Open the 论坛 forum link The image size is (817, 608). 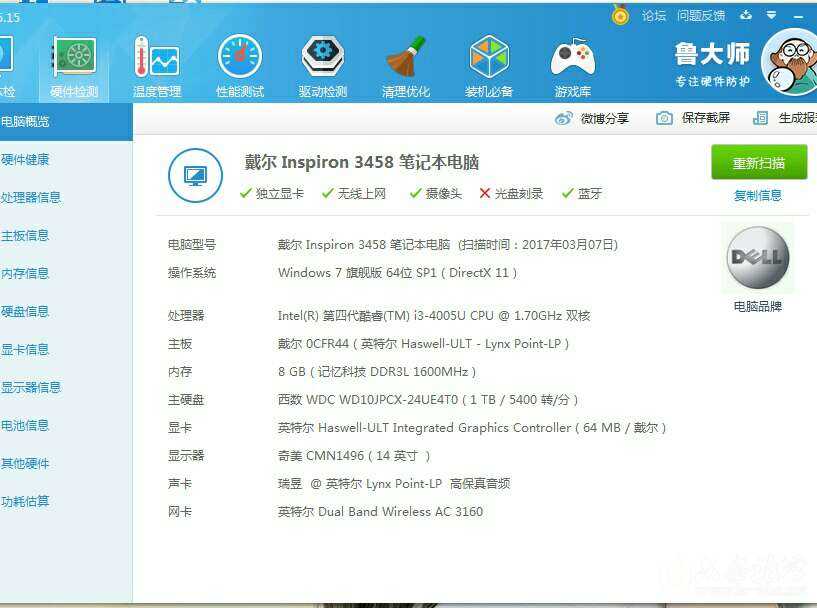[653, 15]
